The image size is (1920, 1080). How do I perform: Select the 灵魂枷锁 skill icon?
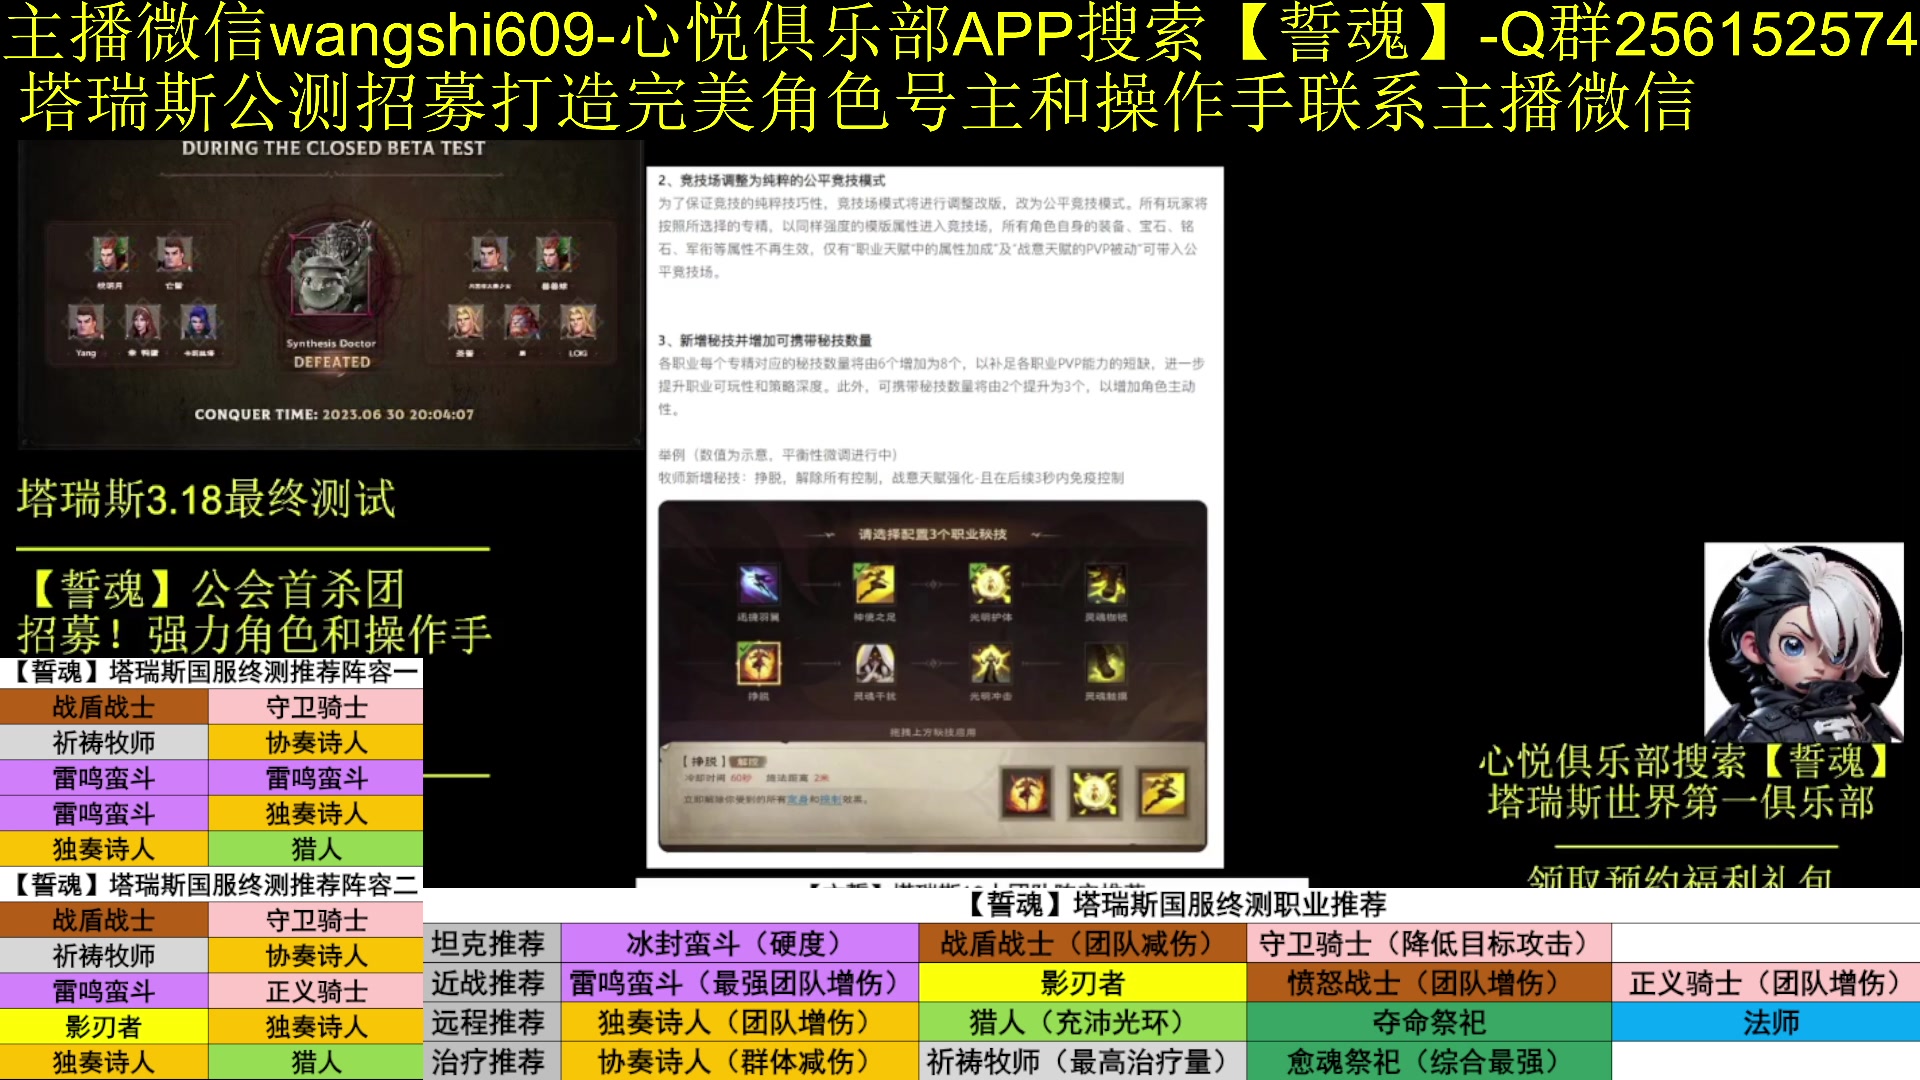point(1106,584)
